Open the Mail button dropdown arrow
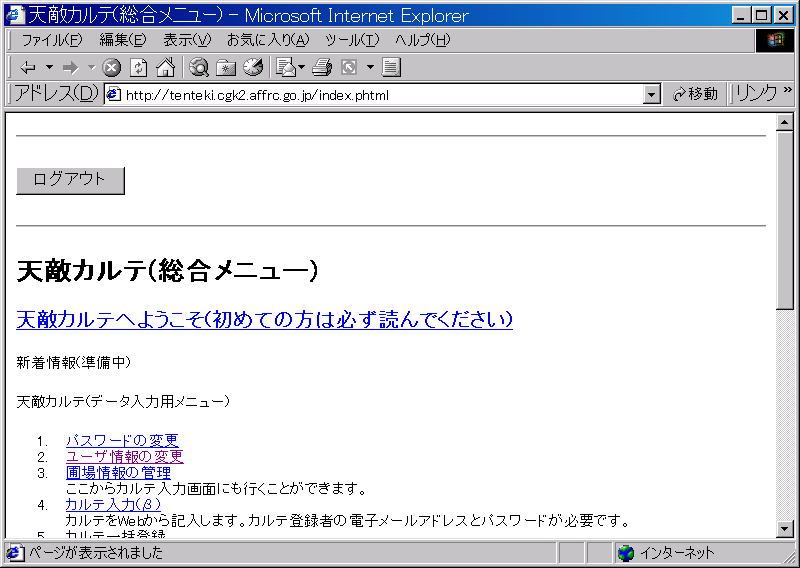 302,68
